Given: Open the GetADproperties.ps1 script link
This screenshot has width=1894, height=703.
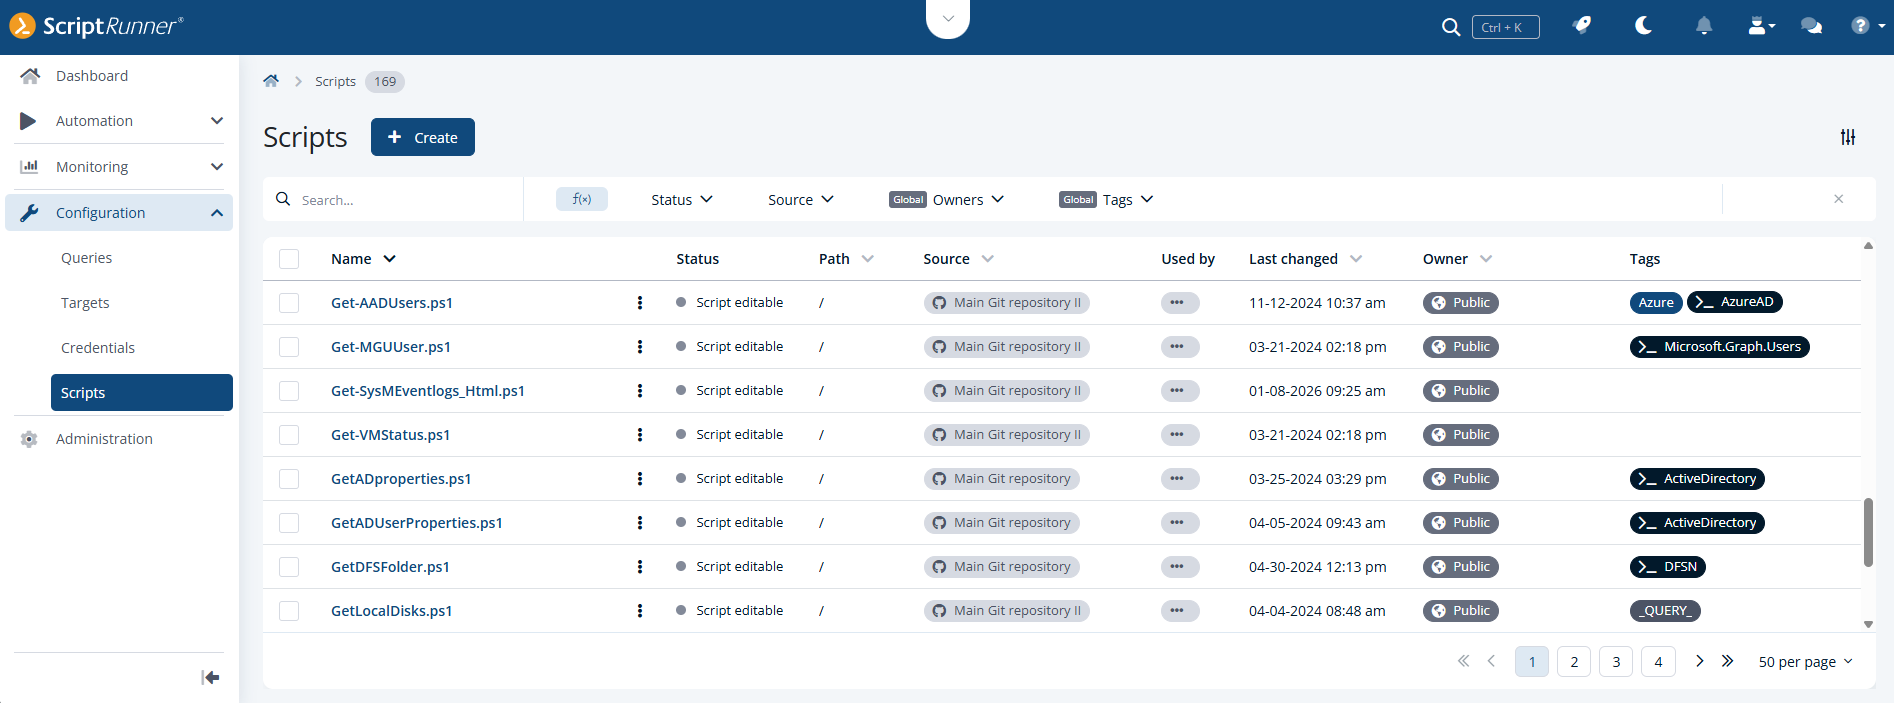Looking at the screenshot, I should click(x=401, y=479).
